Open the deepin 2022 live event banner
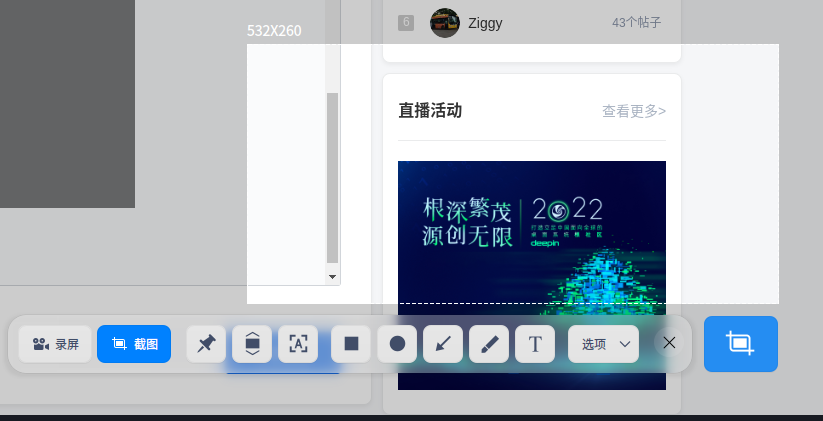This screenshot has height=421, width=823. point(532,275)
